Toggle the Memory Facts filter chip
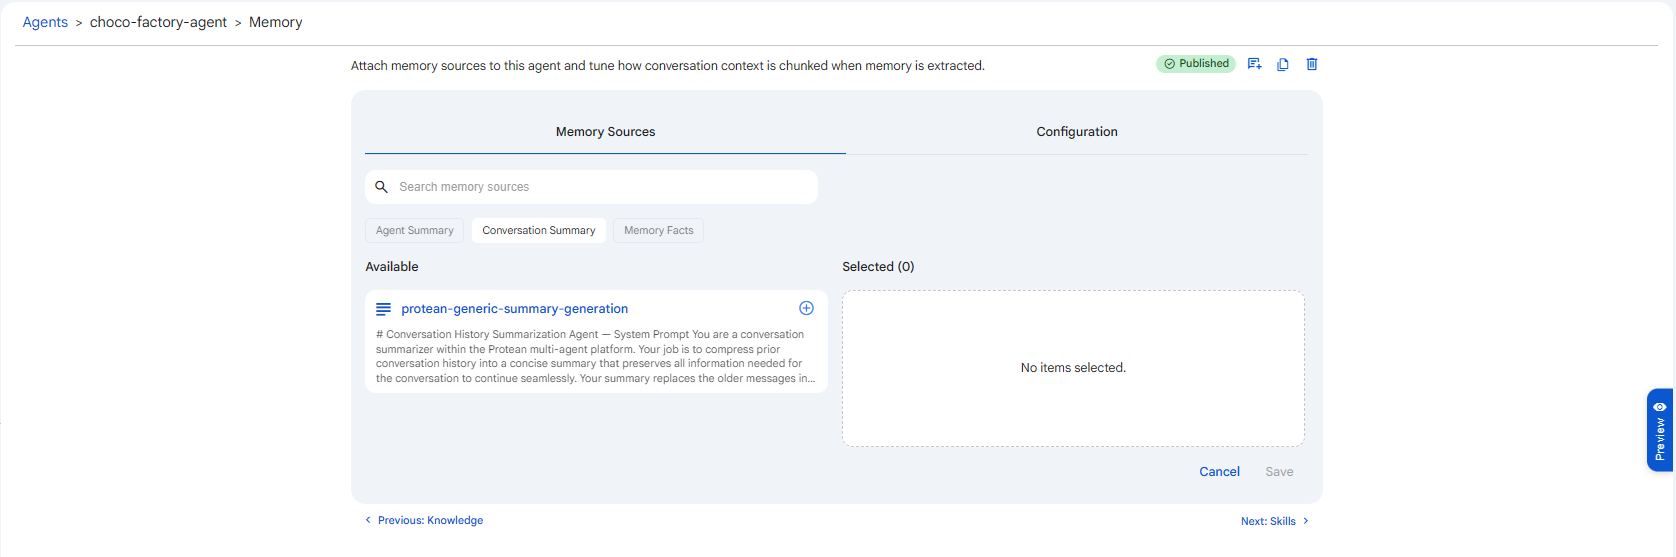The height and width of the screenshot is (557, 1676). (x=658, y=230)
